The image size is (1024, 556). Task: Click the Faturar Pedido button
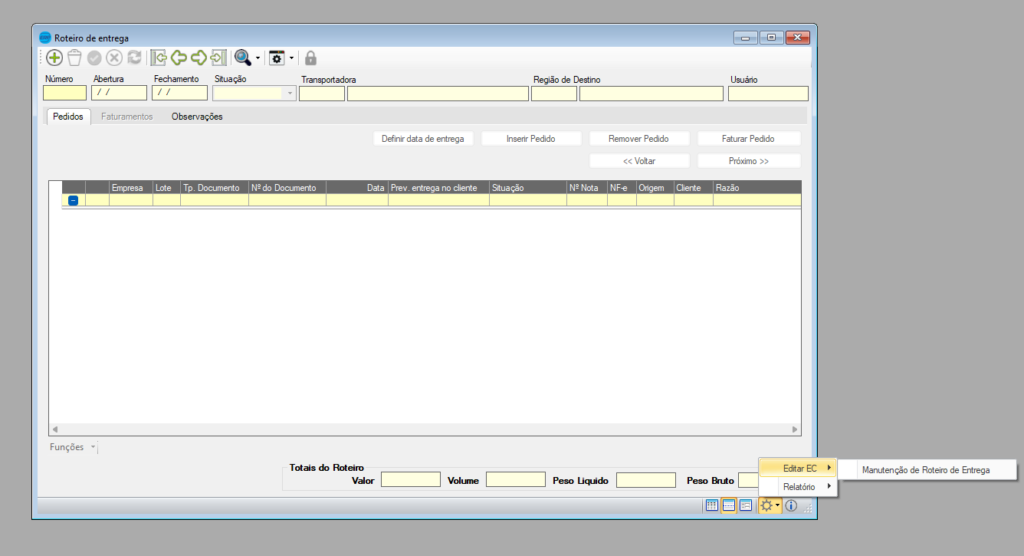748,139
